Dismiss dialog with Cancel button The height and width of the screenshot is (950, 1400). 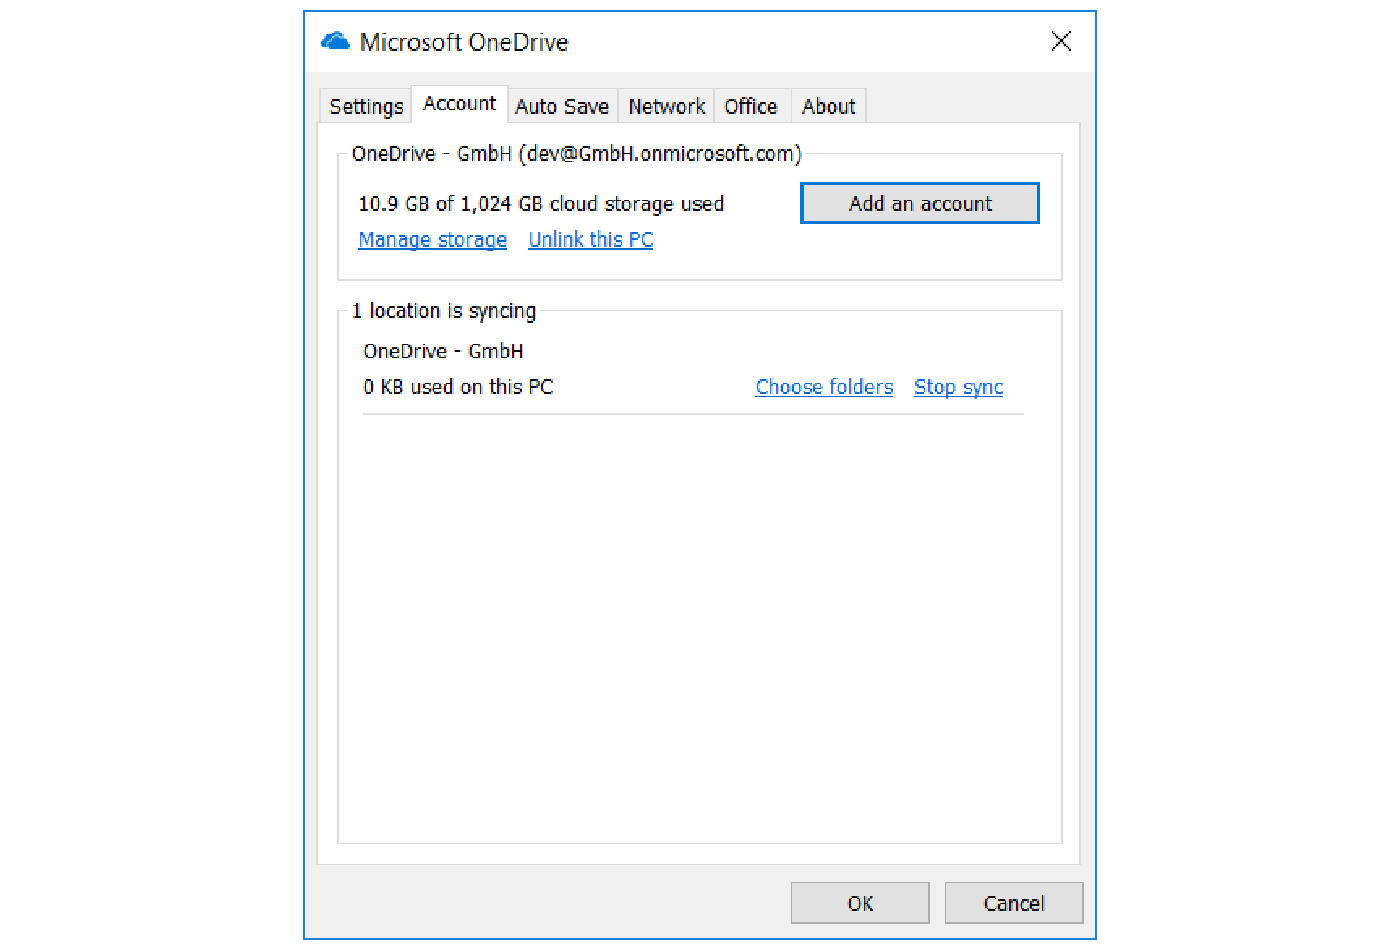pos(1014,903)
